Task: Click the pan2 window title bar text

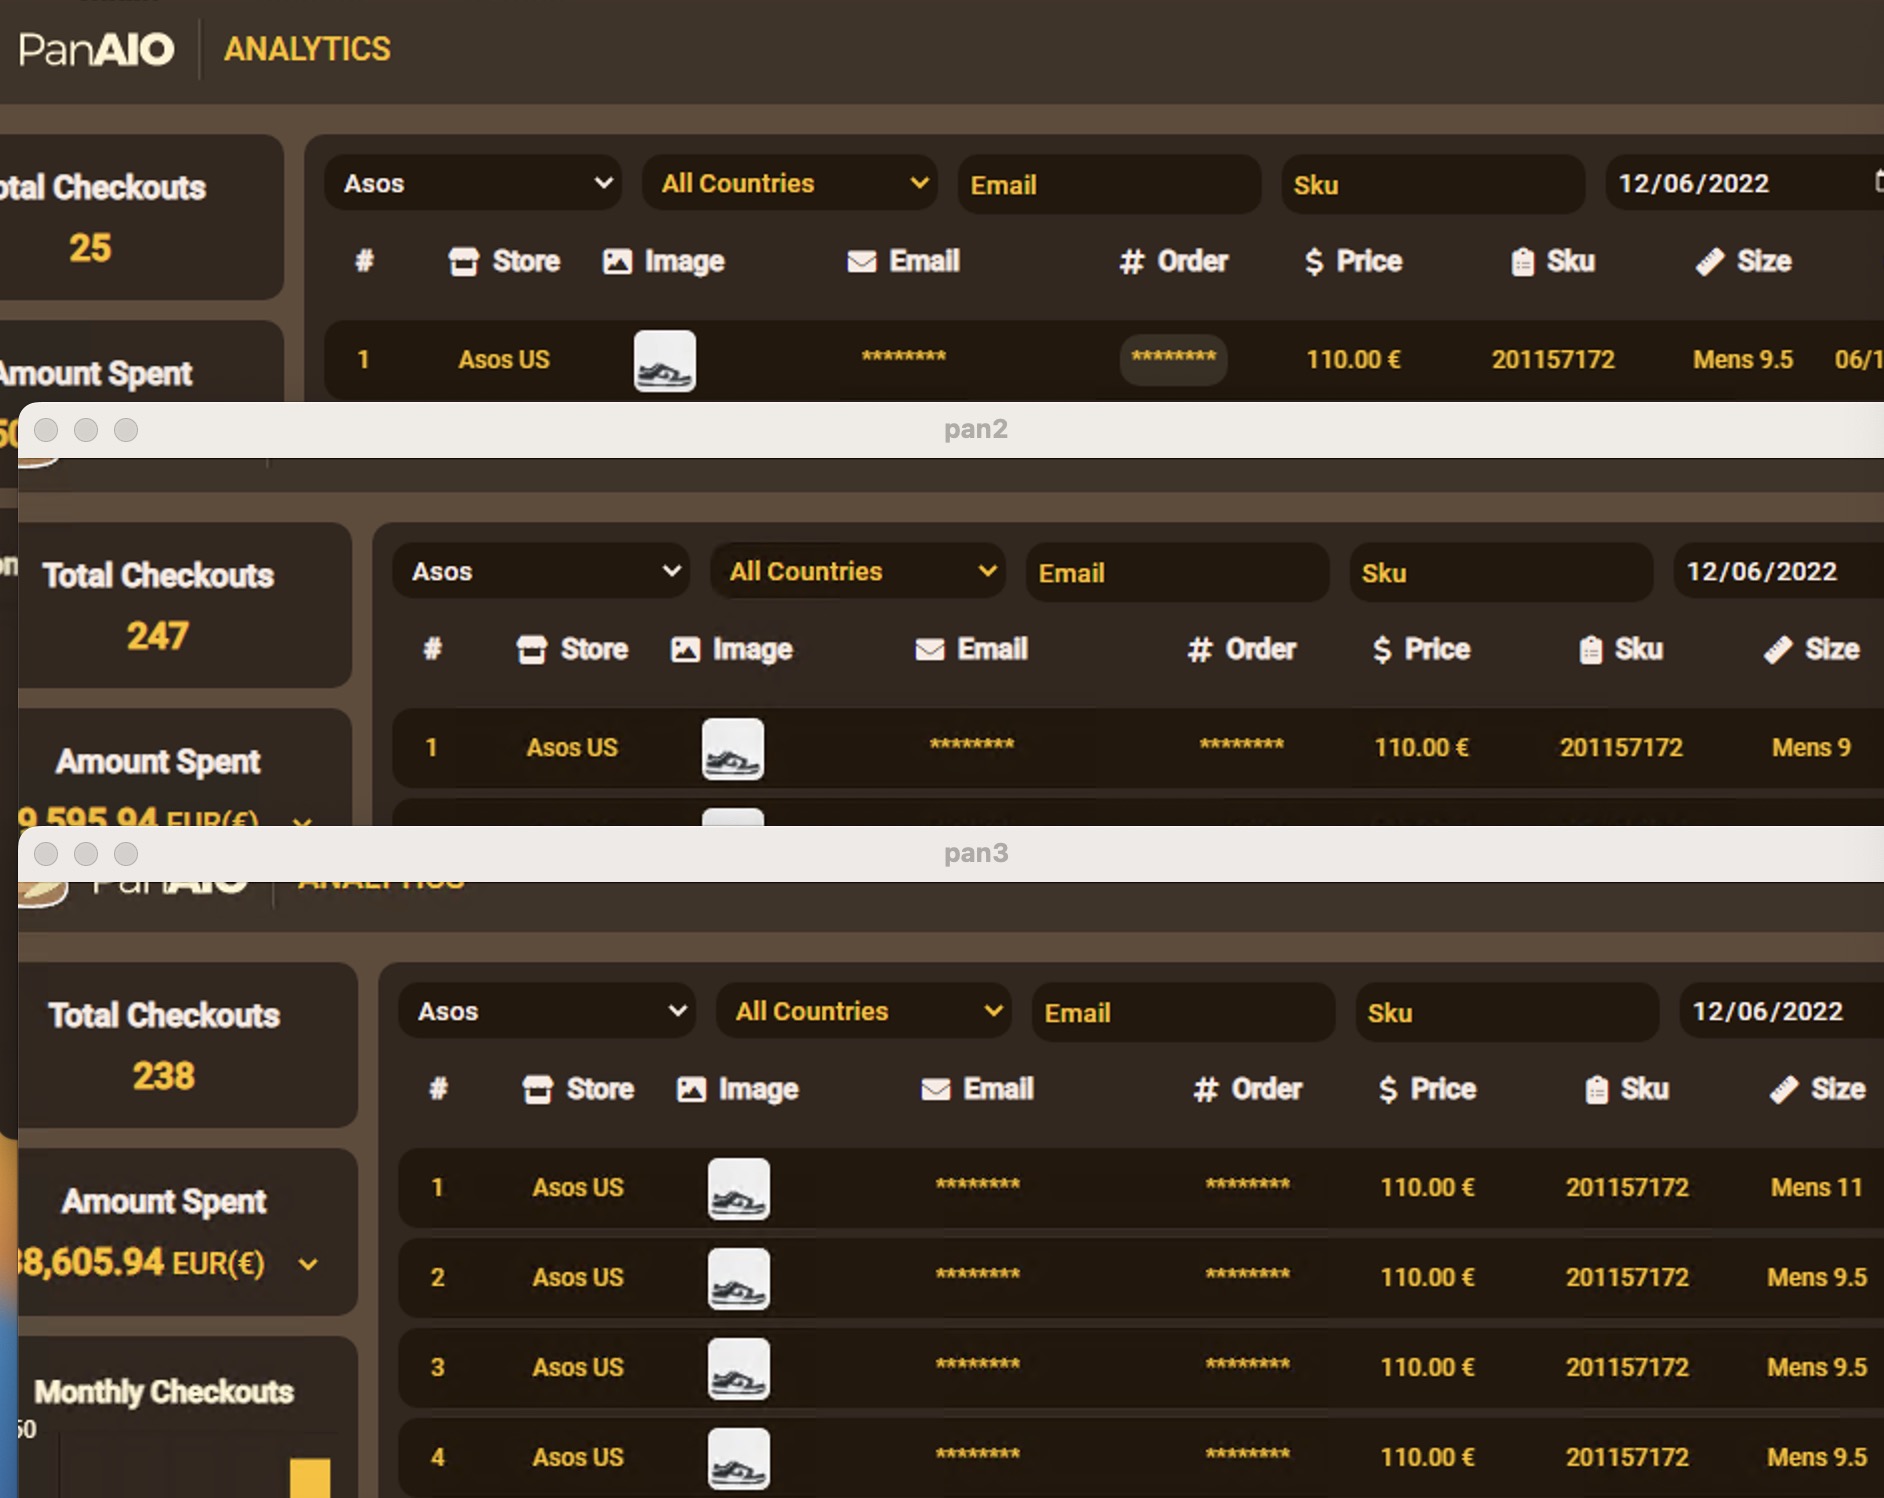Action: (x=976, y=429)
